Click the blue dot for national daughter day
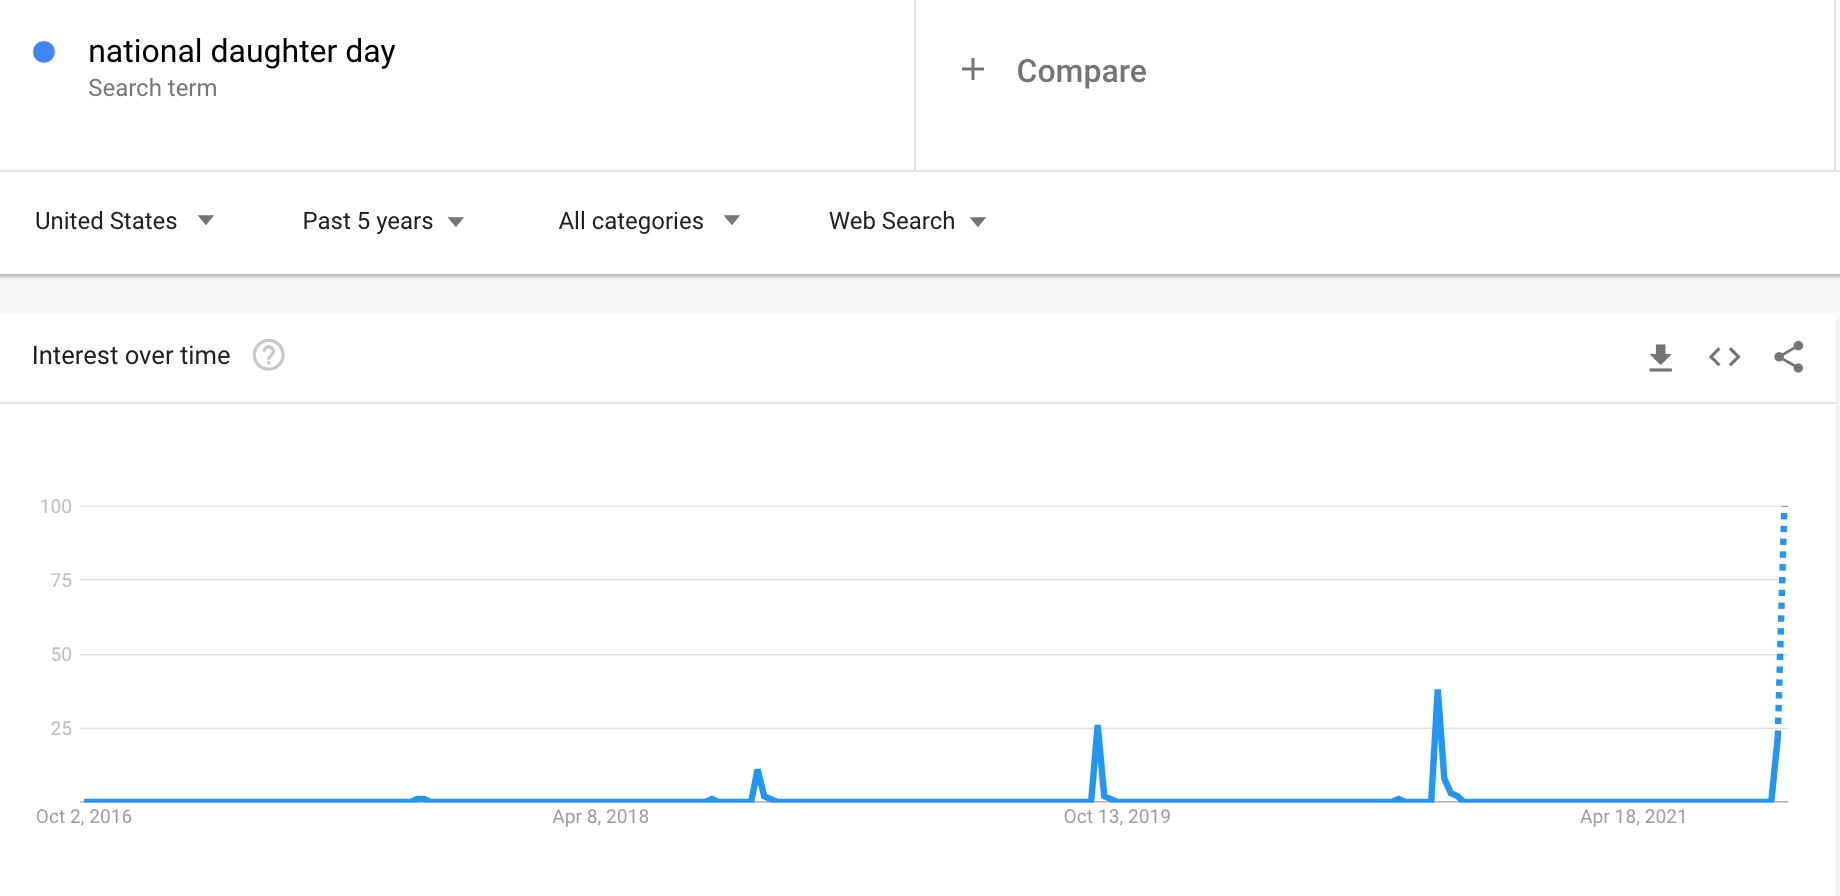 [44, 52]
